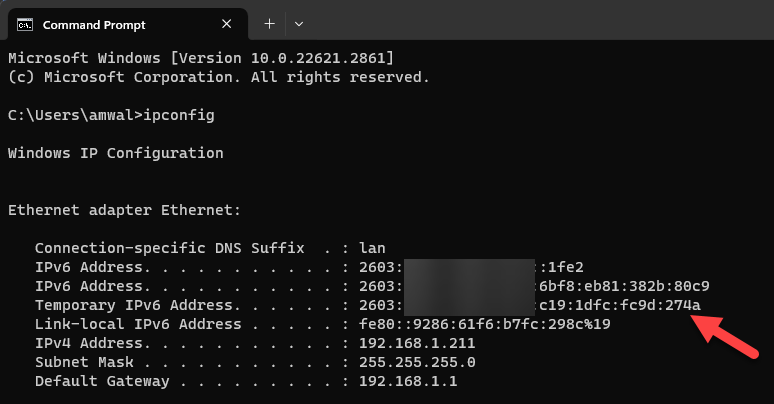Select the Command Prompt tab title
The height and width of the screenshot is (404, 774).
pyautogui.click(x=92, y=23)
